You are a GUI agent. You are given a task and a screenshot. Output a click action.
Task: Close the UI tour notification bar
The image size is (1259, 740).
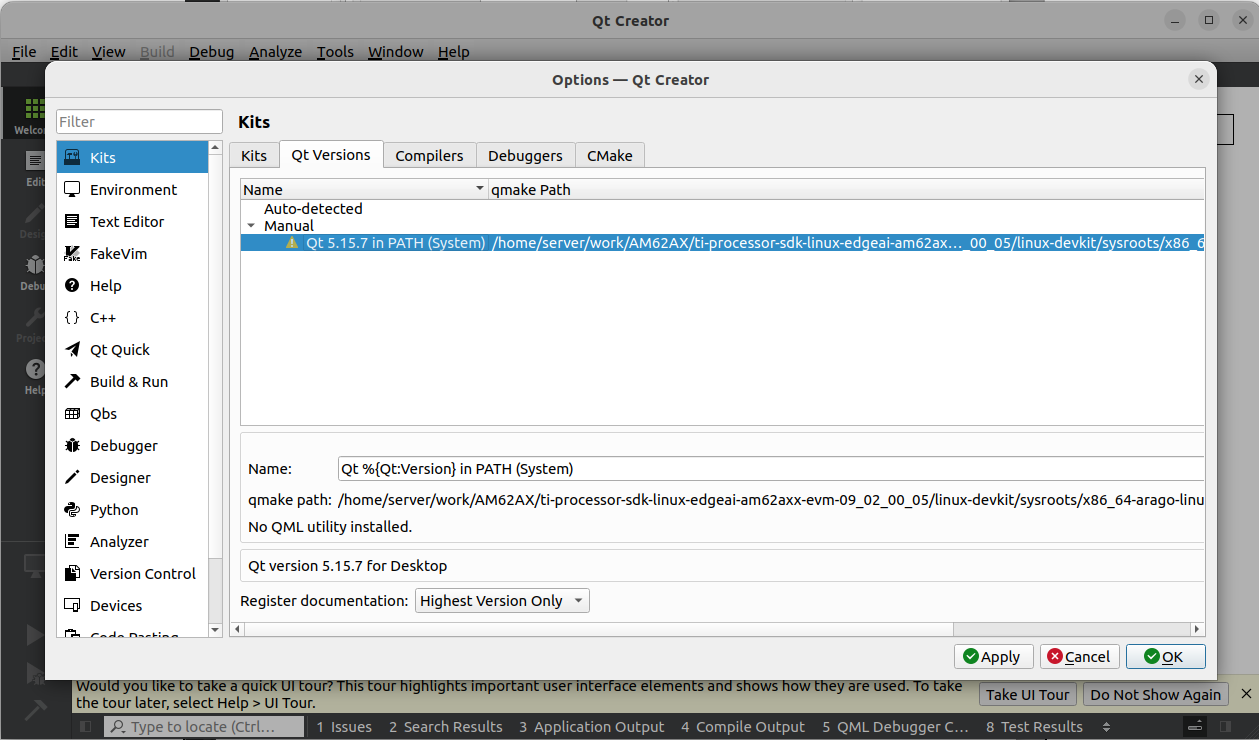point(1246,694)
